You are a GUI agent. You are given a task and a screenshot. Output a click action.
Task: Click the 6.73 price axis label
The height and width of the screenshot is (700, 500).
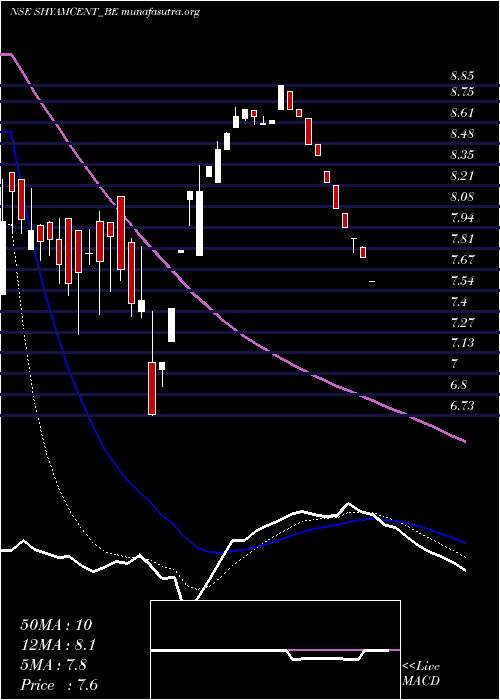(462, 406)
